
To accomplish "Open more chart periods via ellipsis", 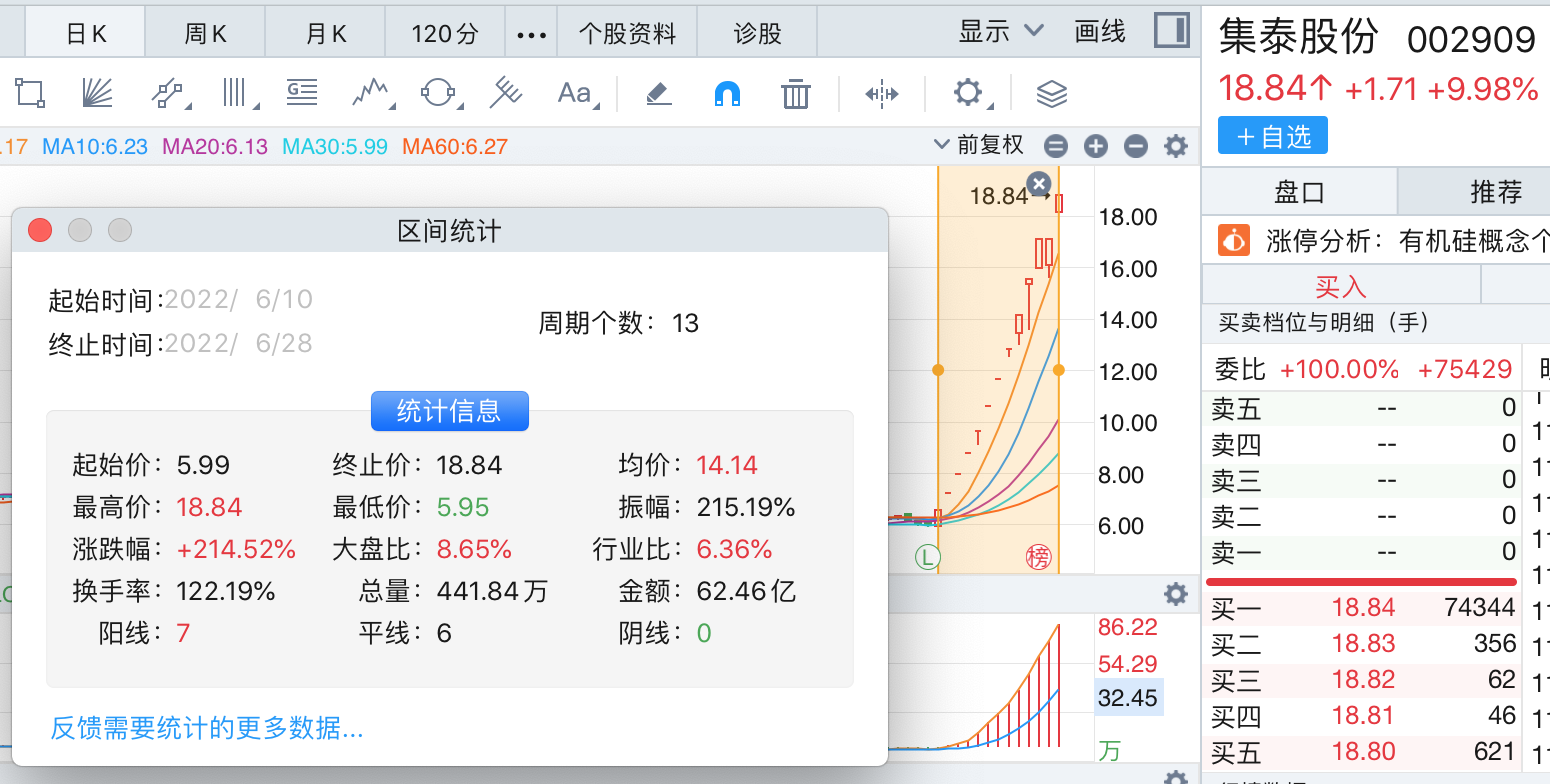I will click(x=531, y=34).
